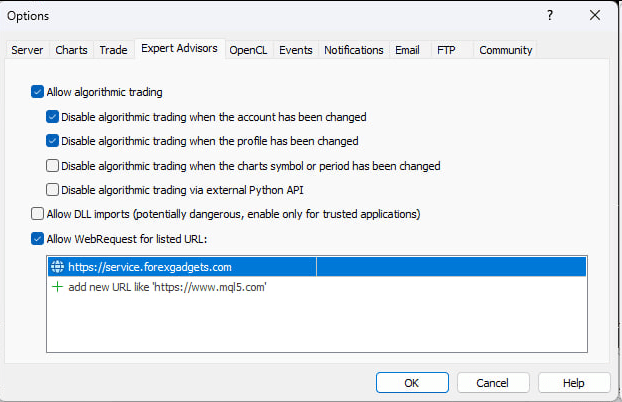Screen dimensions: 622x402
Task: Confirm settings with OK button
Action: 412,383
